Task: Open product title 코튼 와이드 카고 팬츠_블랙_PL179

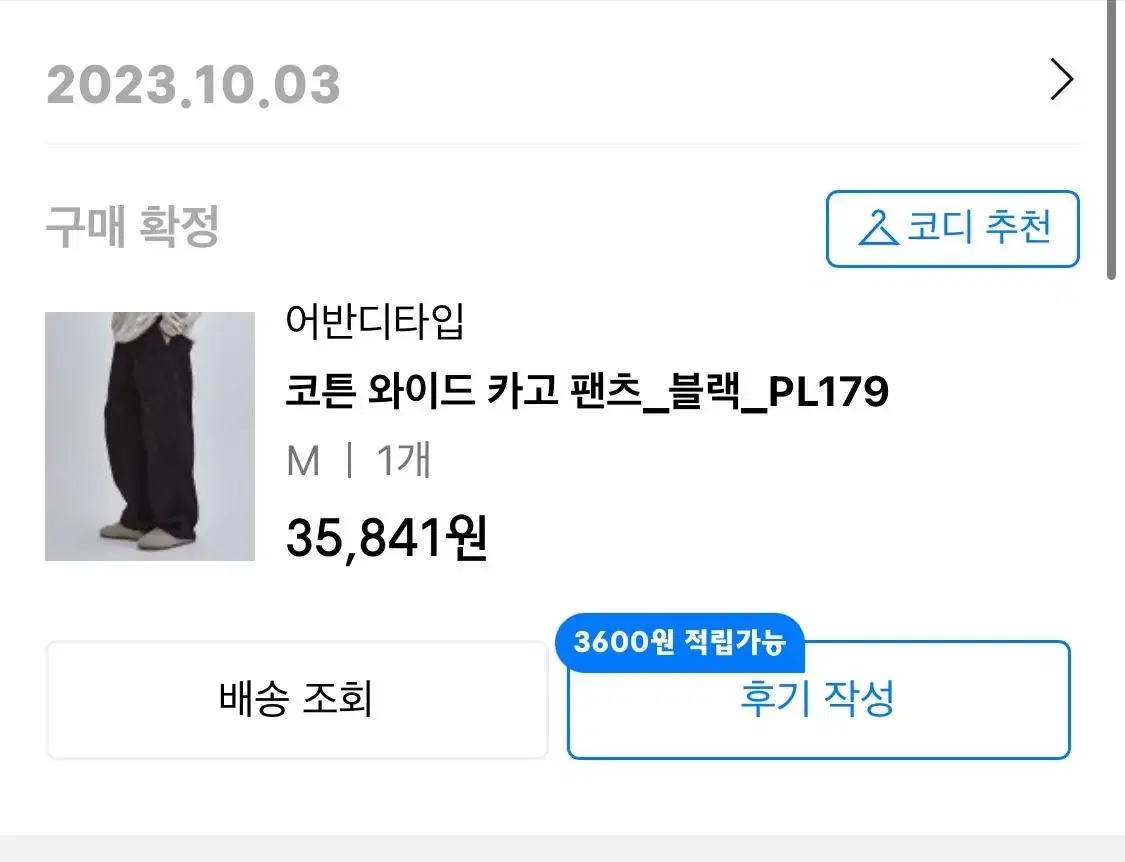Action: [x=587, y=391]
